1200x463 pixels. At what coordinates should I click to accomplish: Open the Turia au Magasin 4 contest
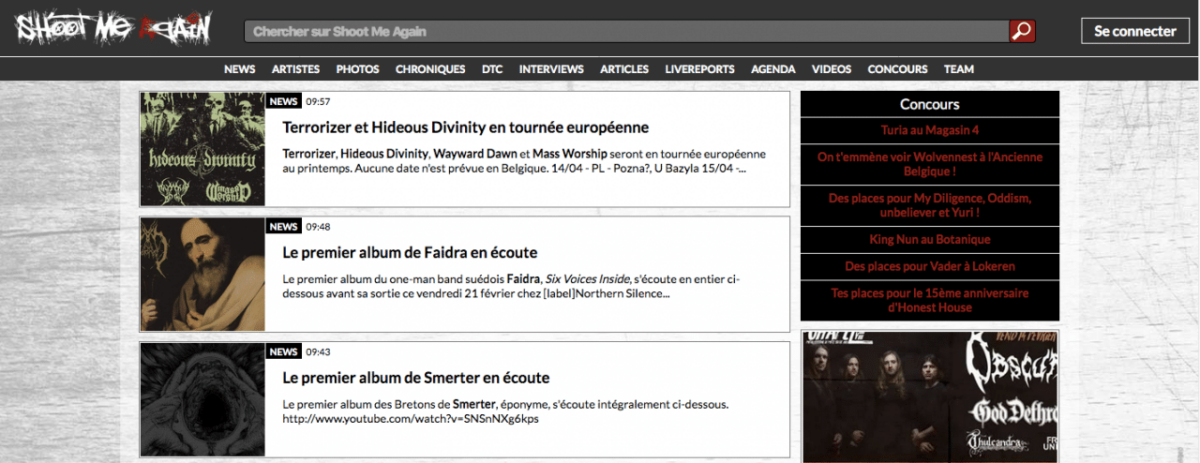coord(929,130)
